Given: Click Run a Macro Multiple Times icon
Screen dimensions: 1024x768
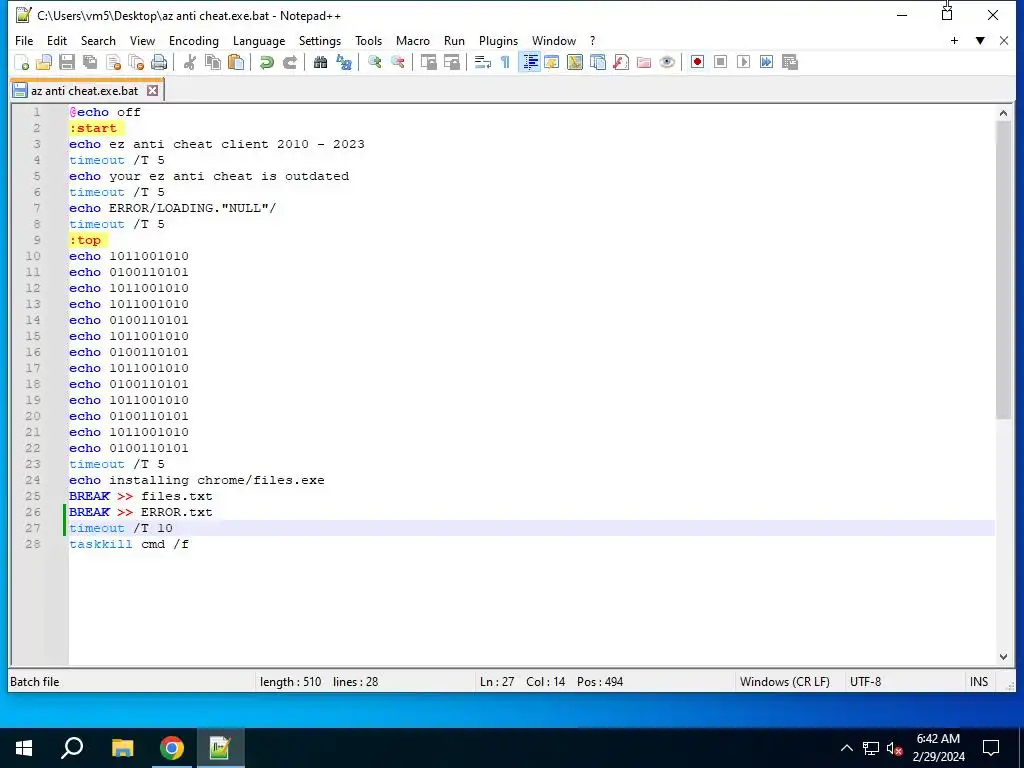Looking at the screenshot, I should coord(767,62).
